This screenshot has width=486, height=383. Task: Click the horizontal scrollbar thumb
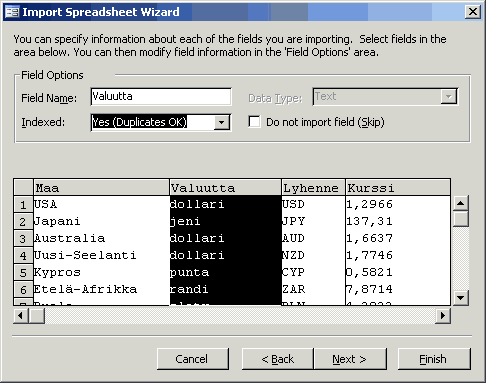click(x=37, y=315)
